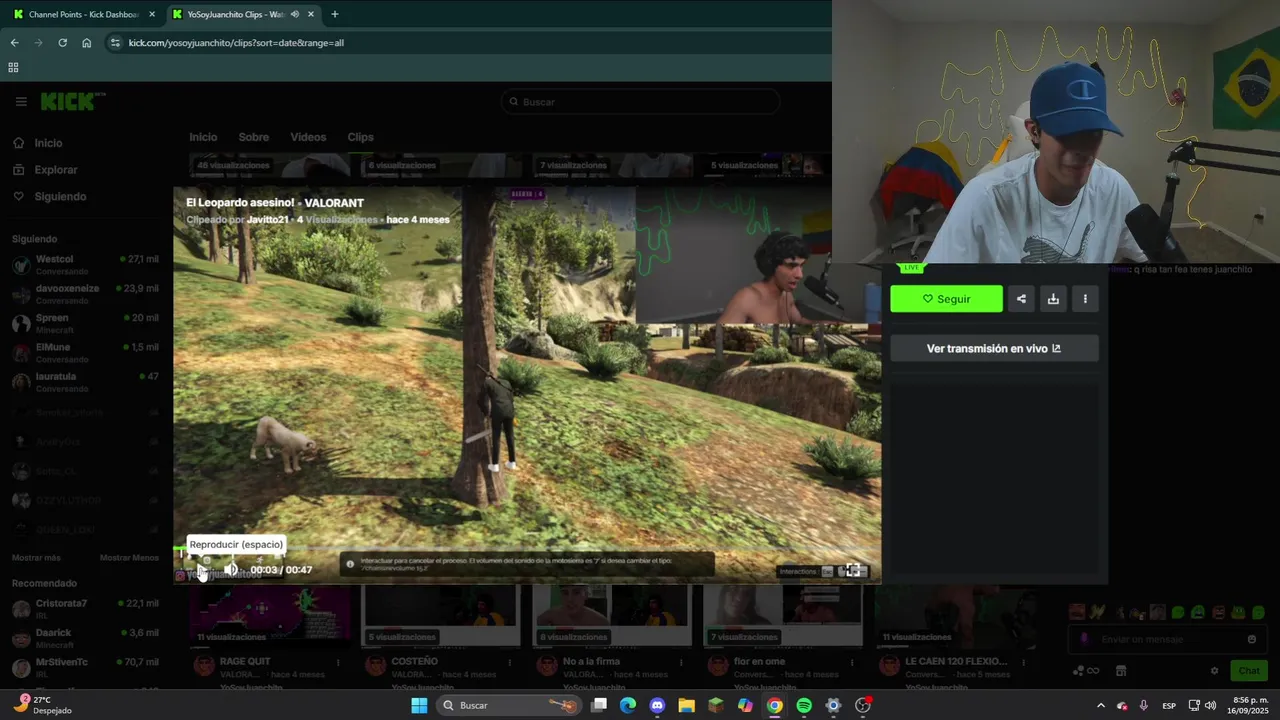
Task: Open the COSTEÑO clip thumbnail
Action: (441, 616)
